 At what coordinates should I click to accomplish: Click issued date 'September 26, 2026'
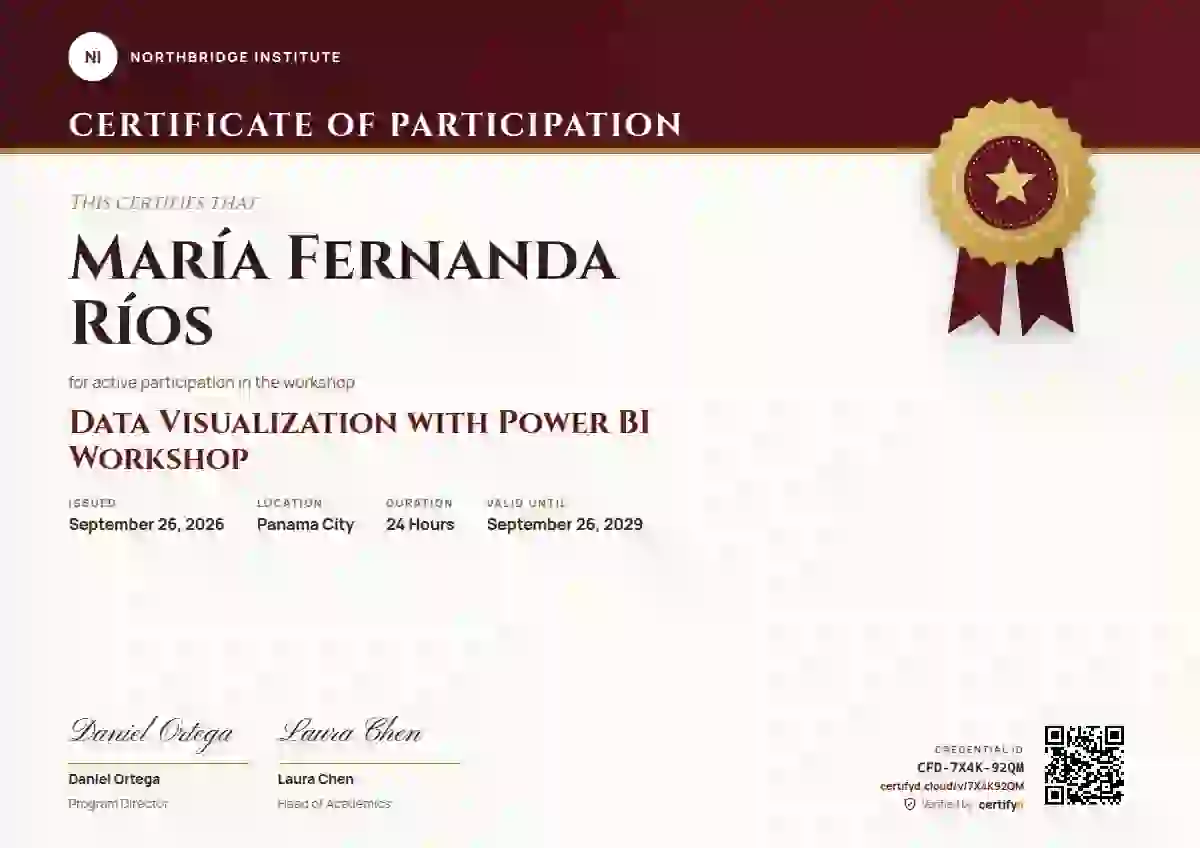coord(146,524)
